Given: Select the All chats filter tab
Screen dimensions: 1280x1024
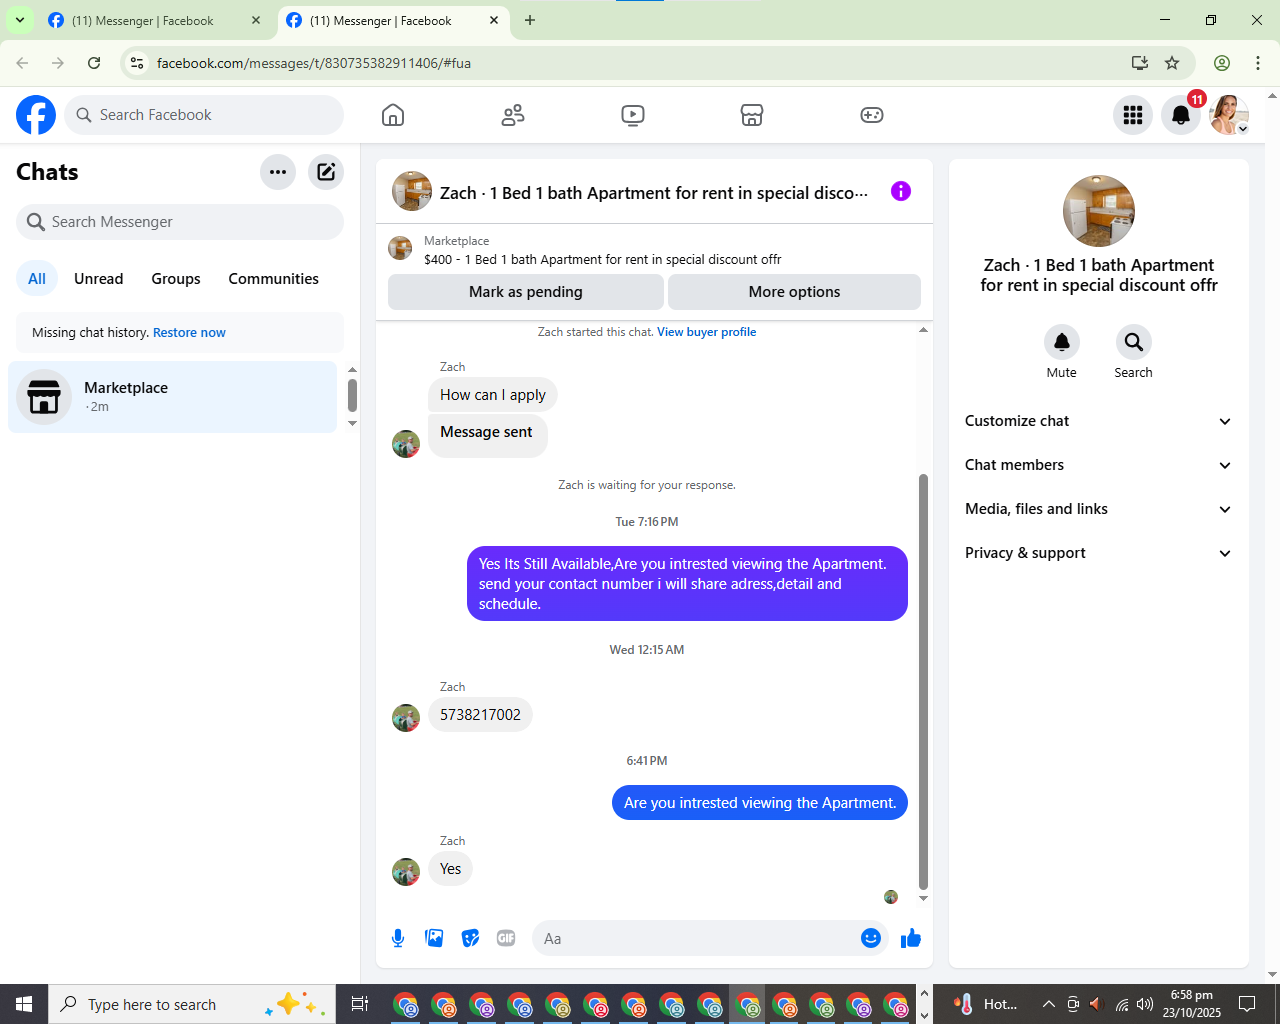Looking at the screenshot, I should pos(37,279).
